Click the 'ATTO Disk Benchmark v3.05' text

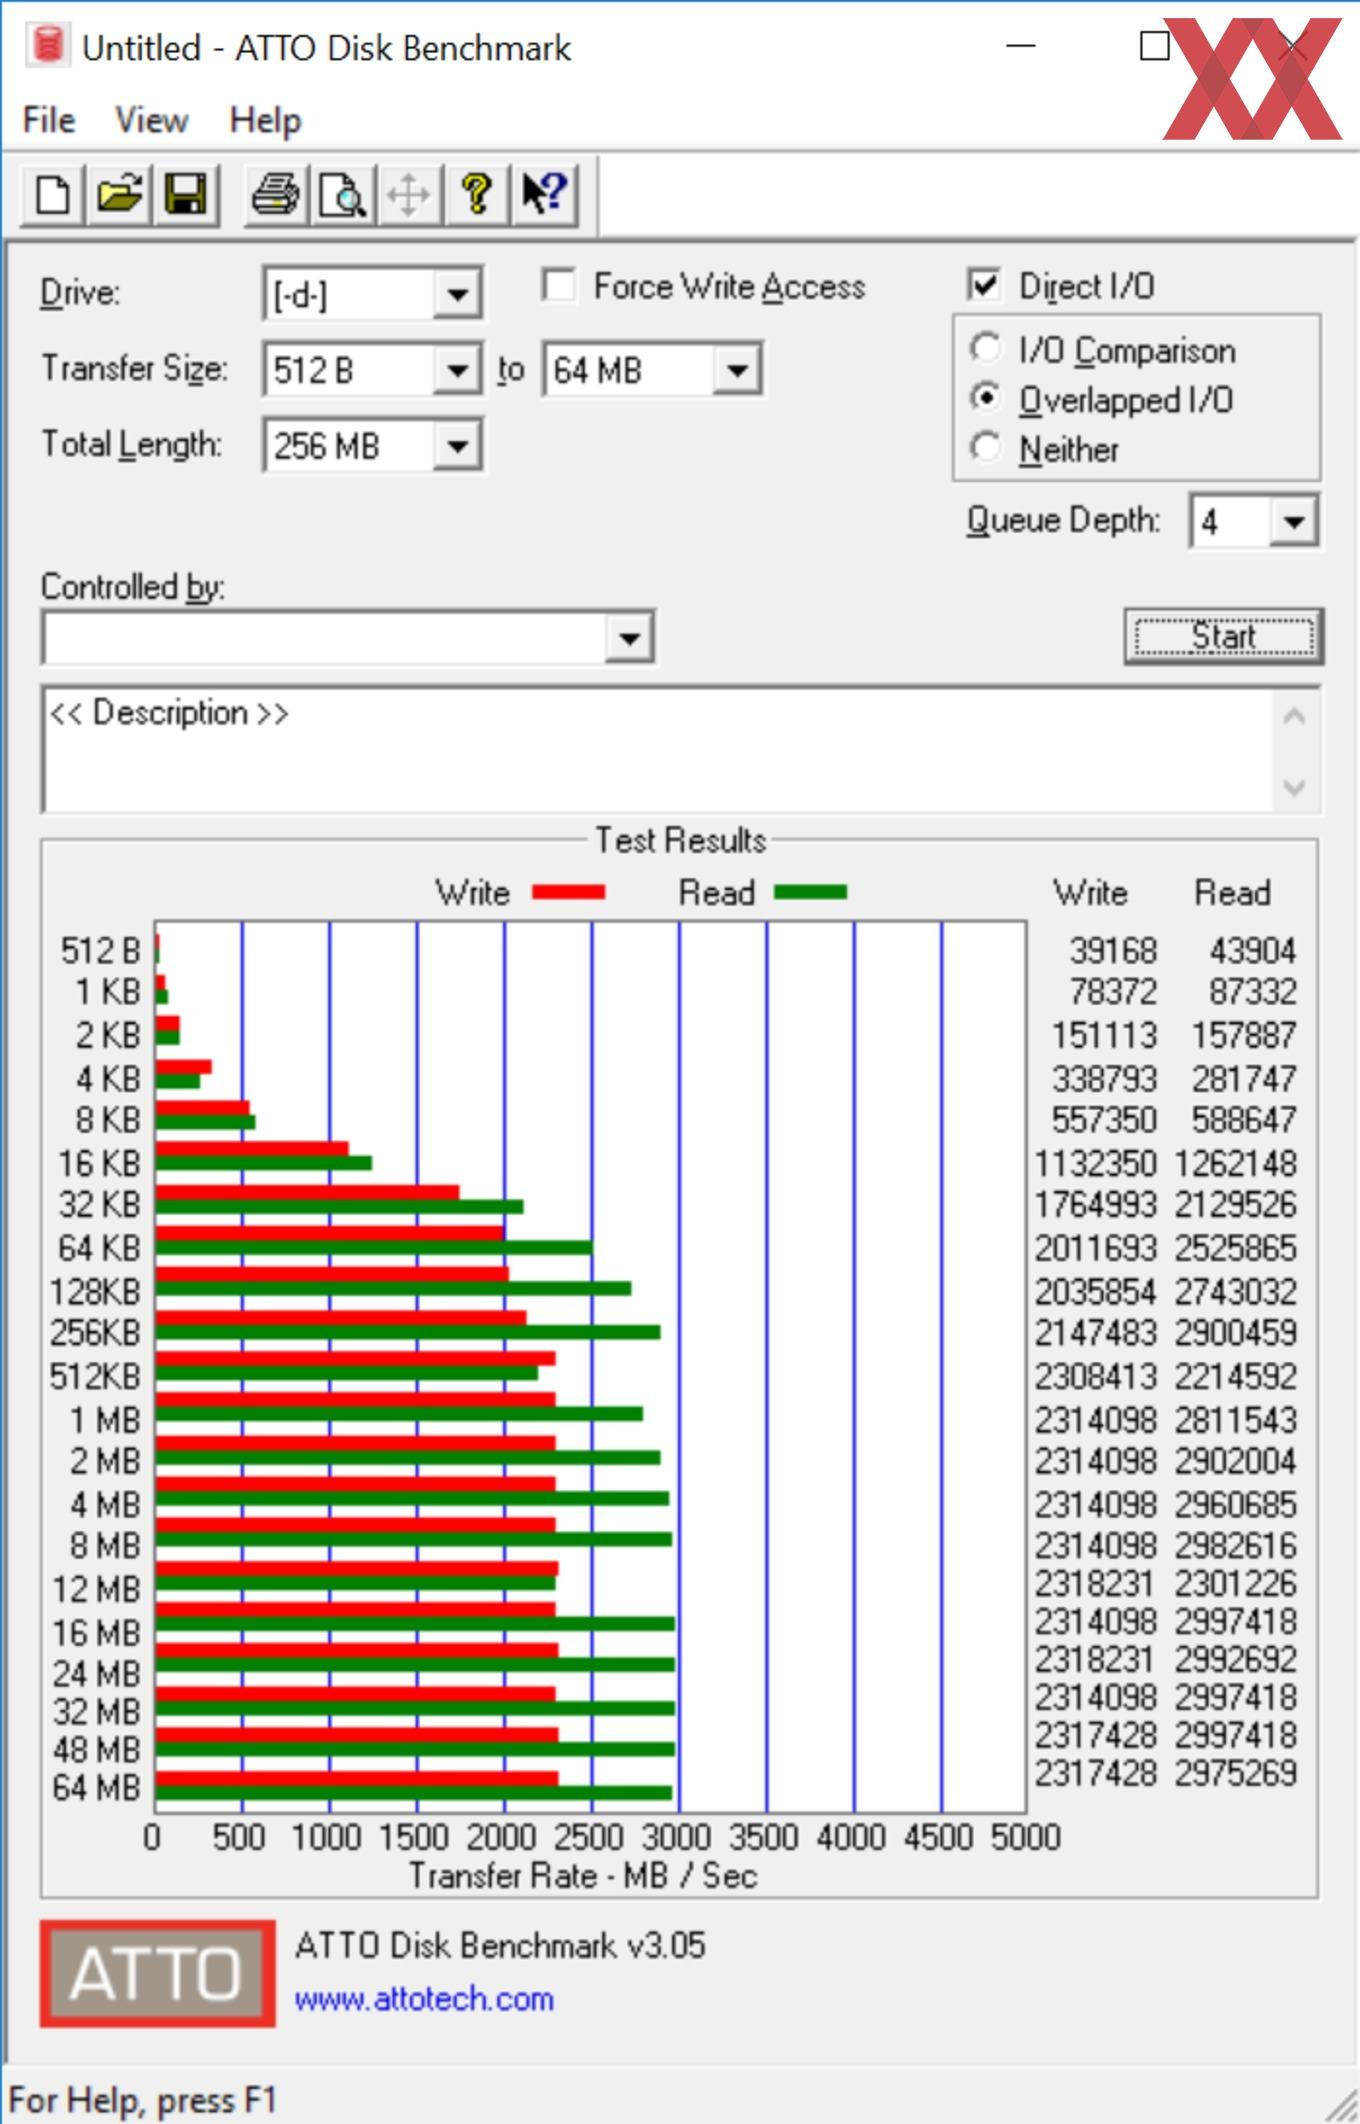tap(500, 1945)
